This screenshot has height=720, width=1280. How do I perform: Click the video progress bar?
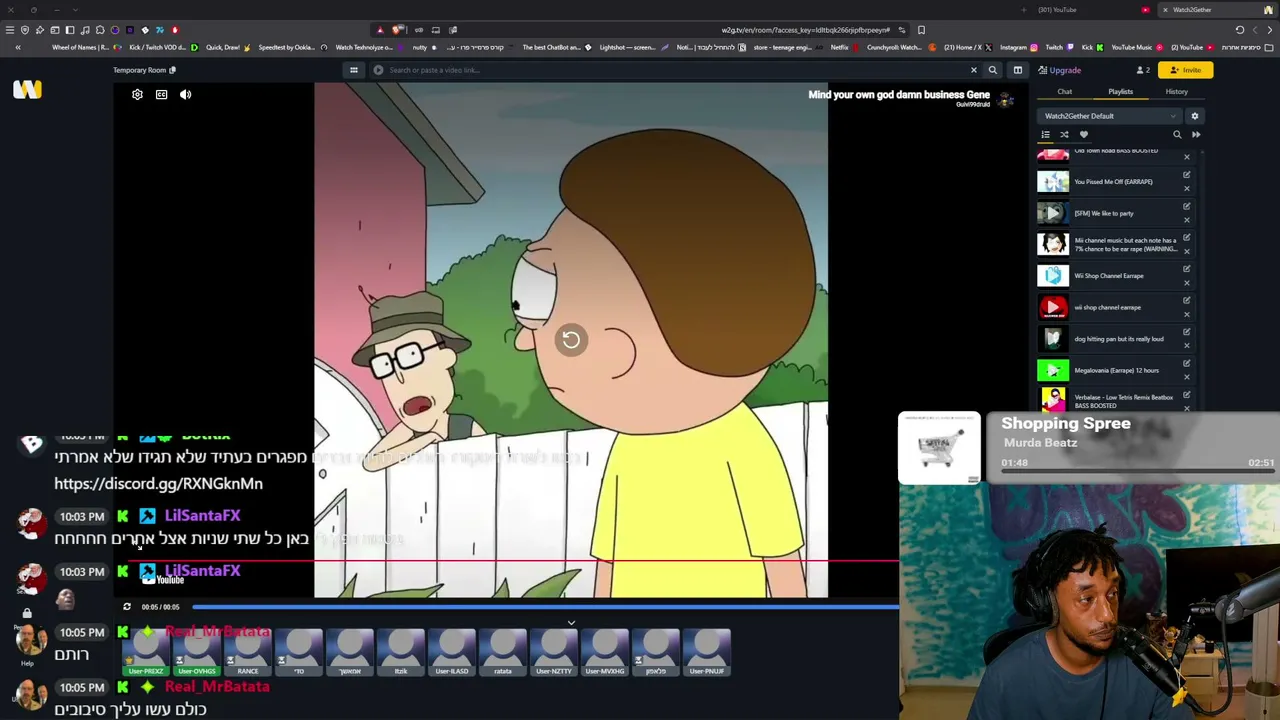(546, 607)
